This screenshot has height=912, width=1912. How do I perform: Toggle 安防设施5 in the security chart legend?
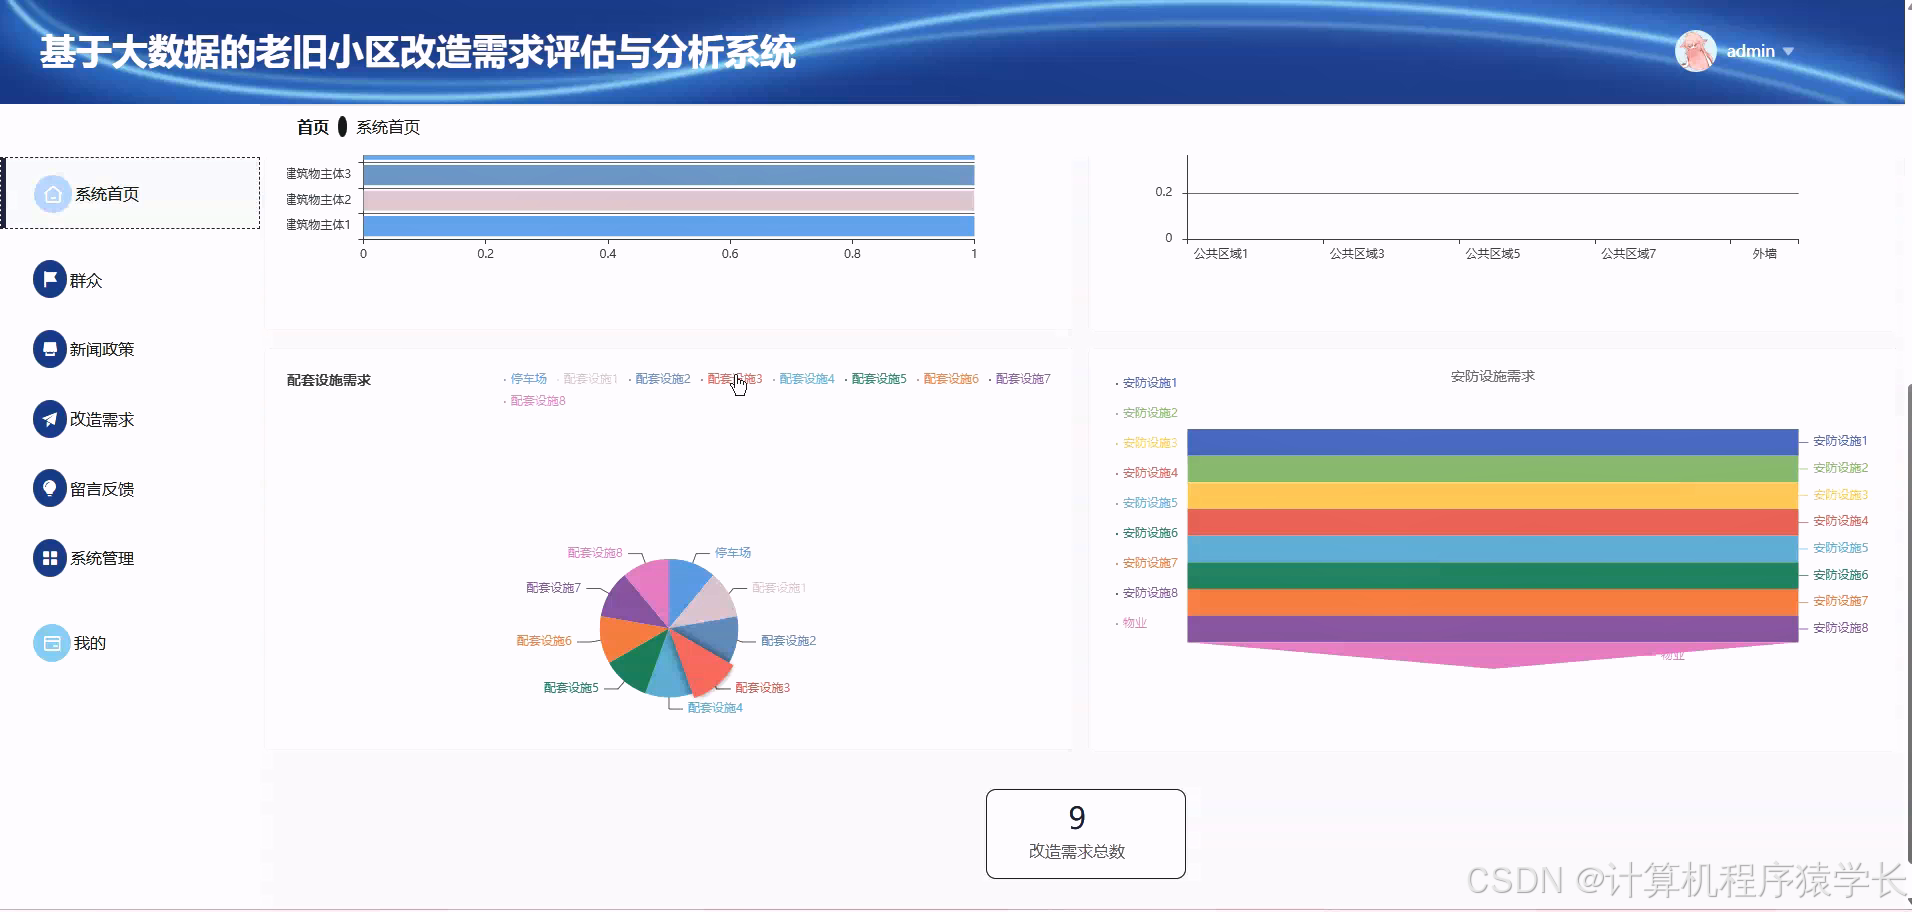point(1152,502)
